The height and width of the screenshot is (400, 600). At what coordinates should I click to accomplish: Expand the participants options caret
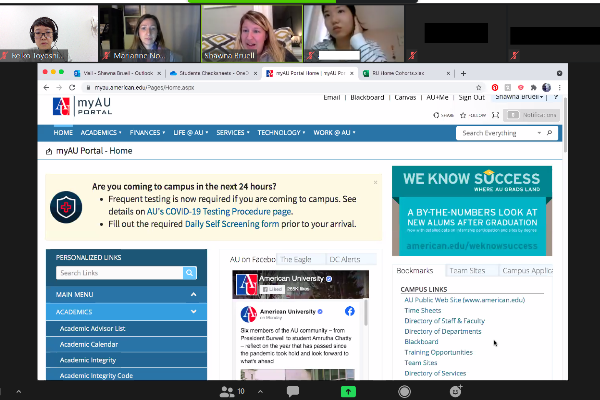260,391
